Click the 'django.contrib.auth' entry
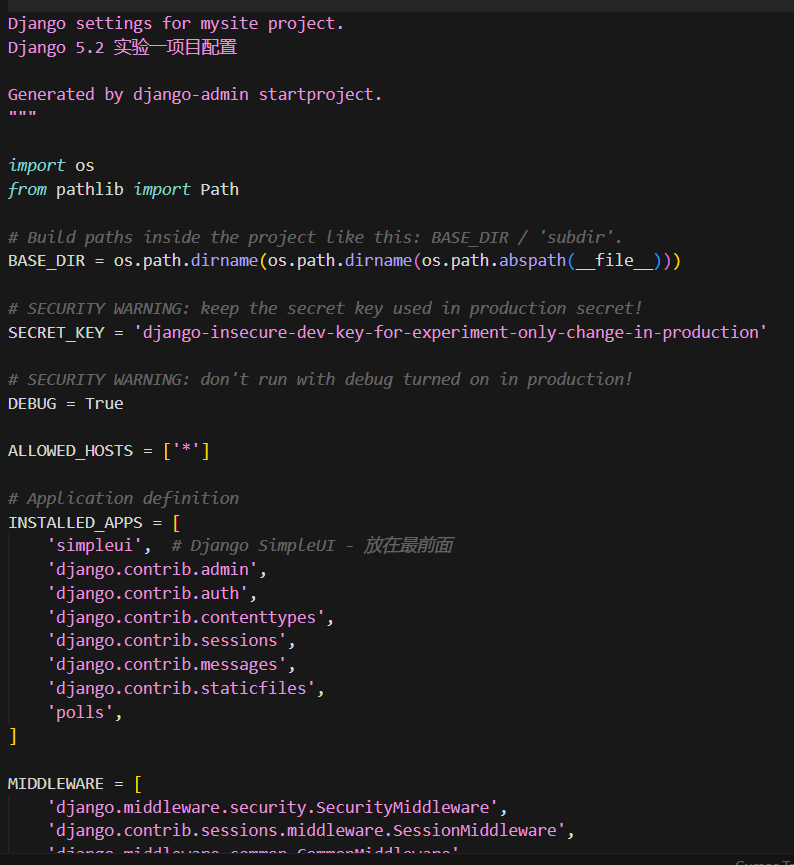Viewport: 794px width, 865px height. pyautogui.click(x=148, y=594)
